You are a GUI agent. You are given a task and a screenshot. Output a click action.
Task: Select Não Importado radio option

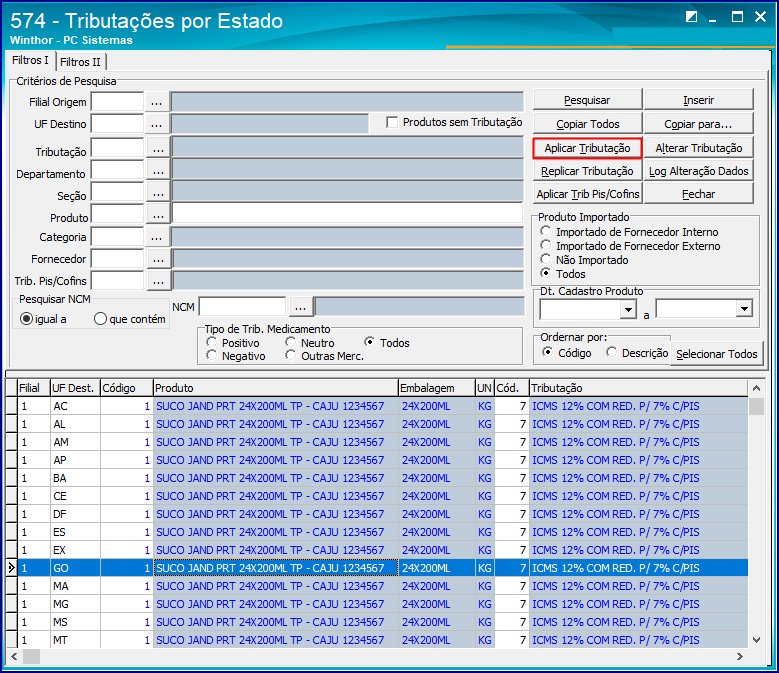pos(546,259)
